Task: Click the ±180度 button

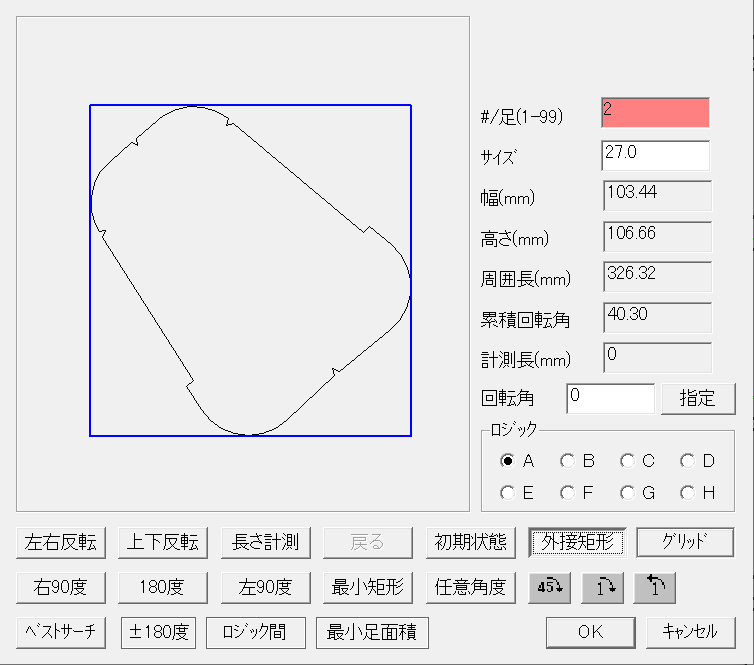Action: [x=158, y=632]
